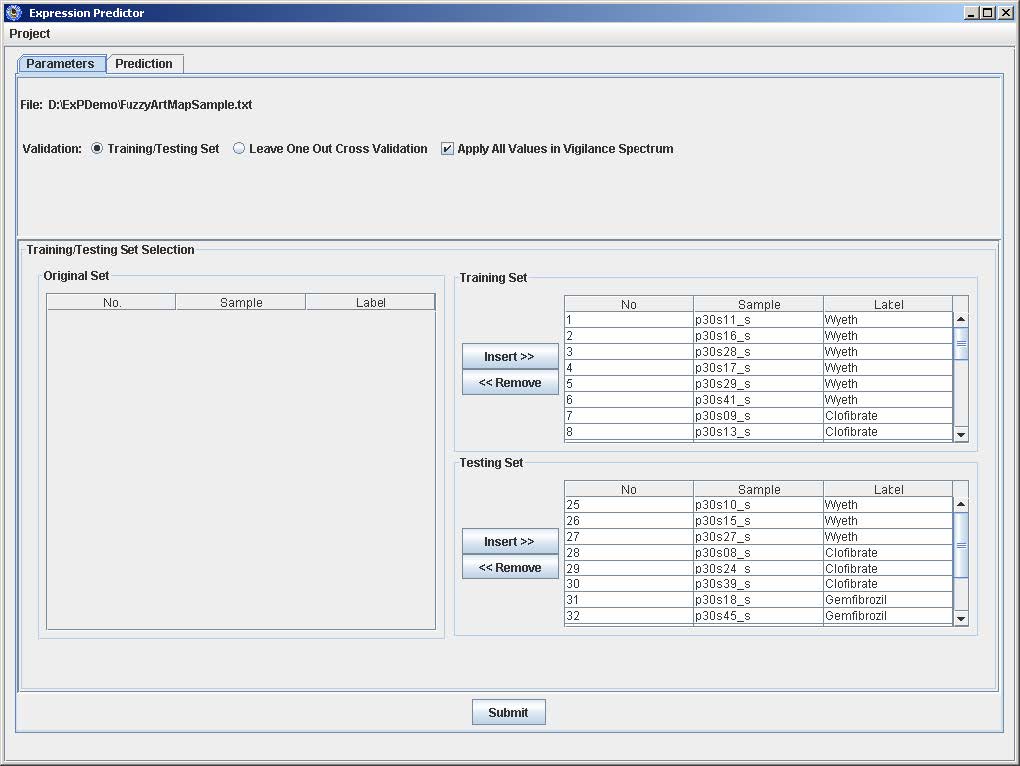Select training sample p30s11_s
1020x766 pixels.
pos(758,320)
